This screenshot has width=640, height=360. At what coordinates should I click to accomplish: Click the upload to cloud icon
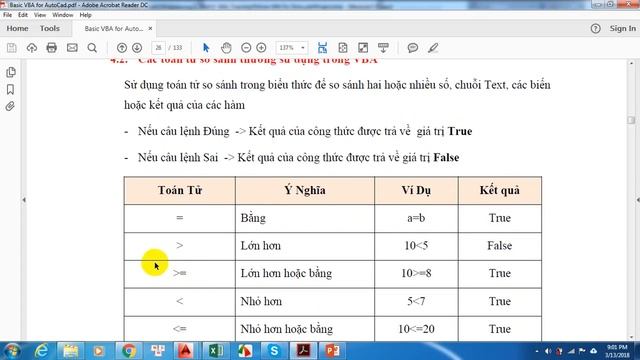click(32, 48)
